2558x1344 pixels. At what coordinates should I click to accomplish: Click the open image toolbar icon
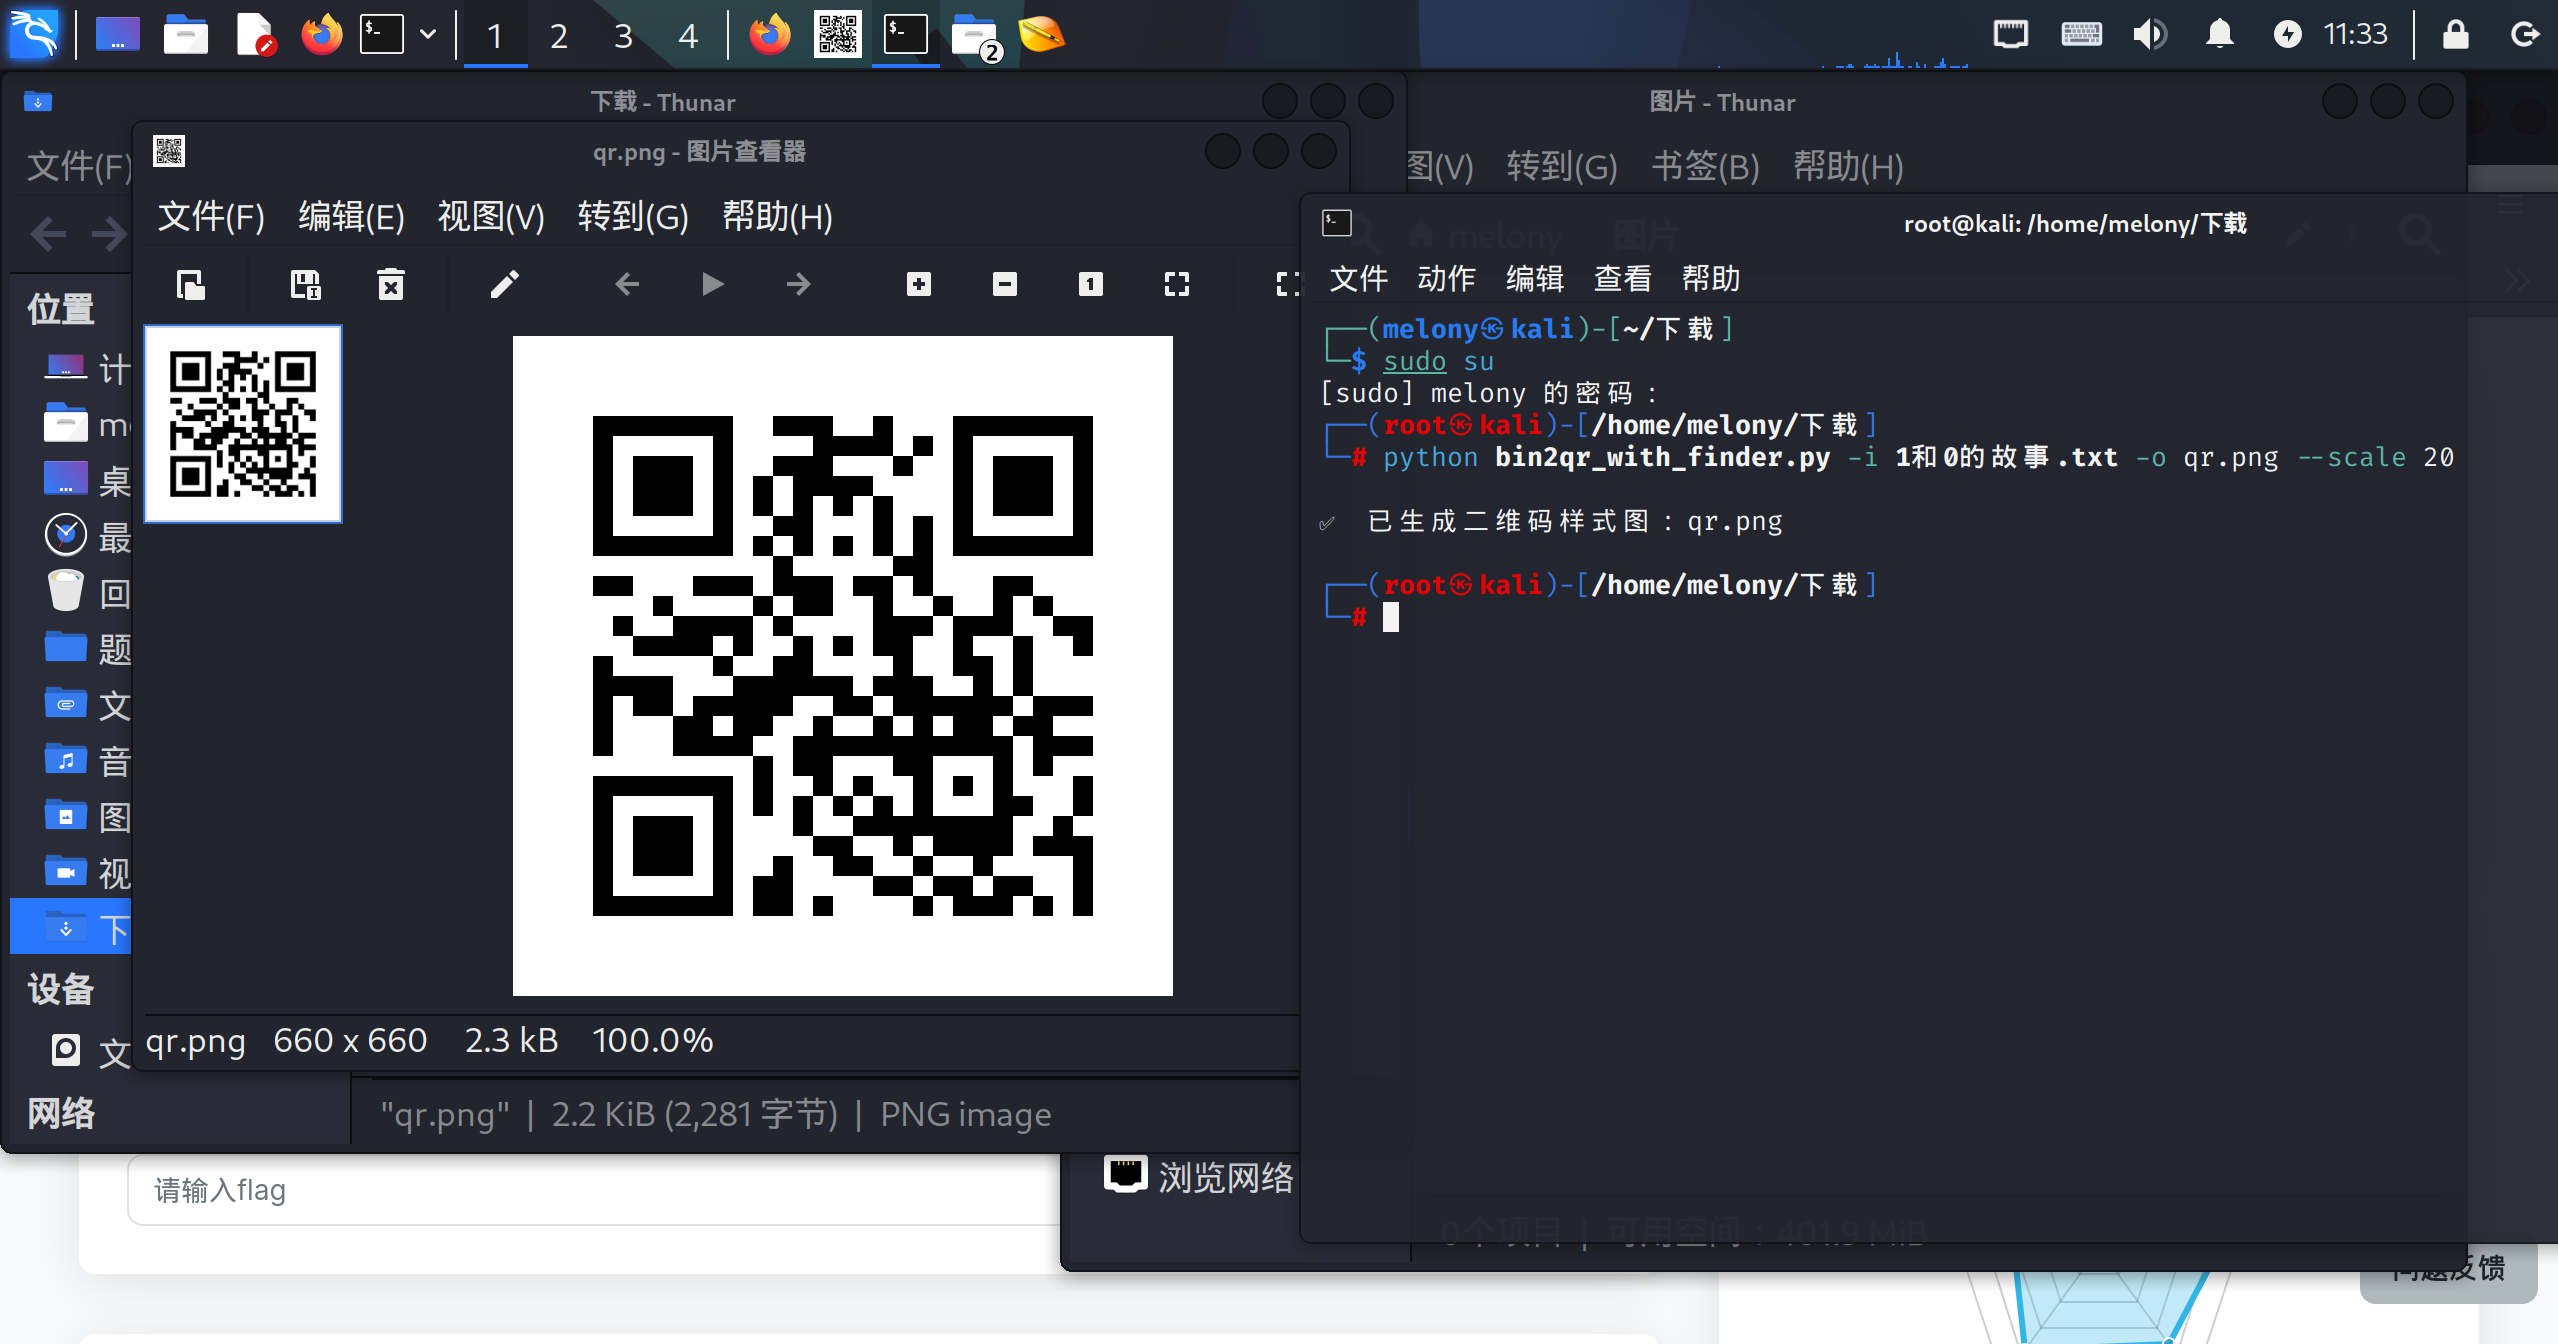click(x=190, y=285)
